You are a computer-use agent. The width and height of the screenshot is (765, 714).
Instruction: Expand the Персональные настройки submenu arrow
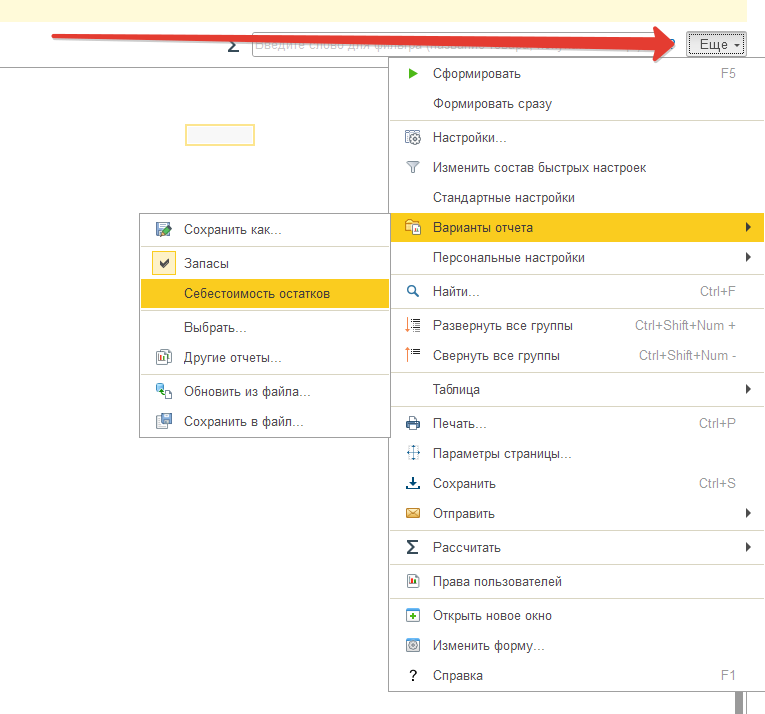[748, 257]
